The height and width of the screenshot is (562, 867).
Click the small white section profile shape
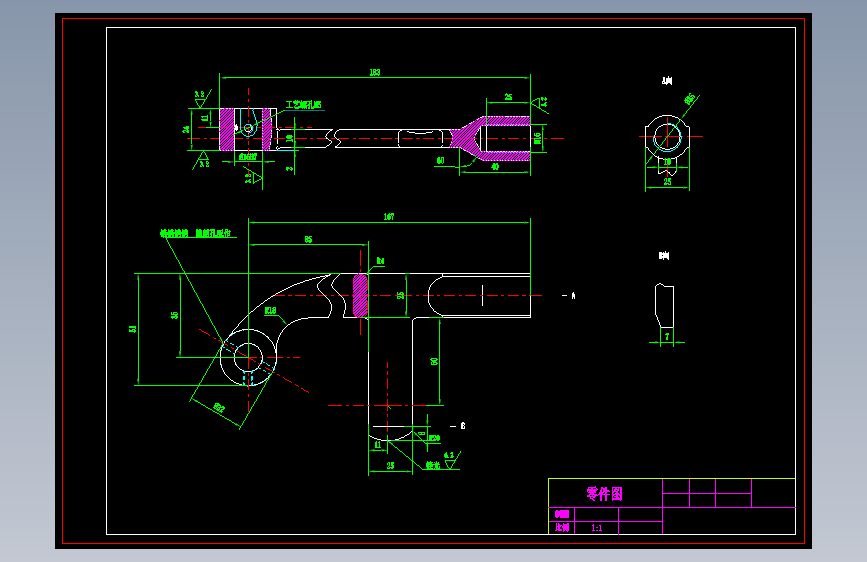(x=665, y=305)
